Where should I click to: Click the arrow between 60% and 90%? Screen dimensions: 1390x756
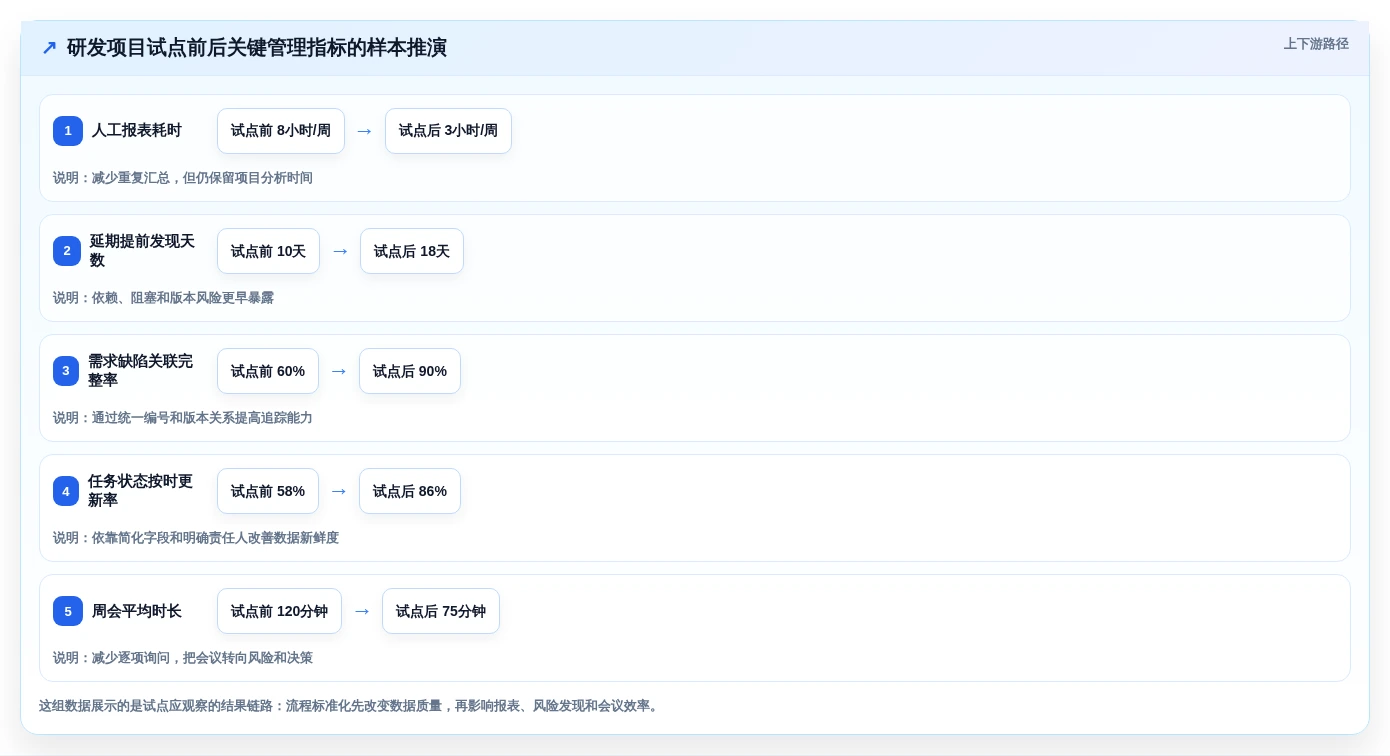coord(339,371)
